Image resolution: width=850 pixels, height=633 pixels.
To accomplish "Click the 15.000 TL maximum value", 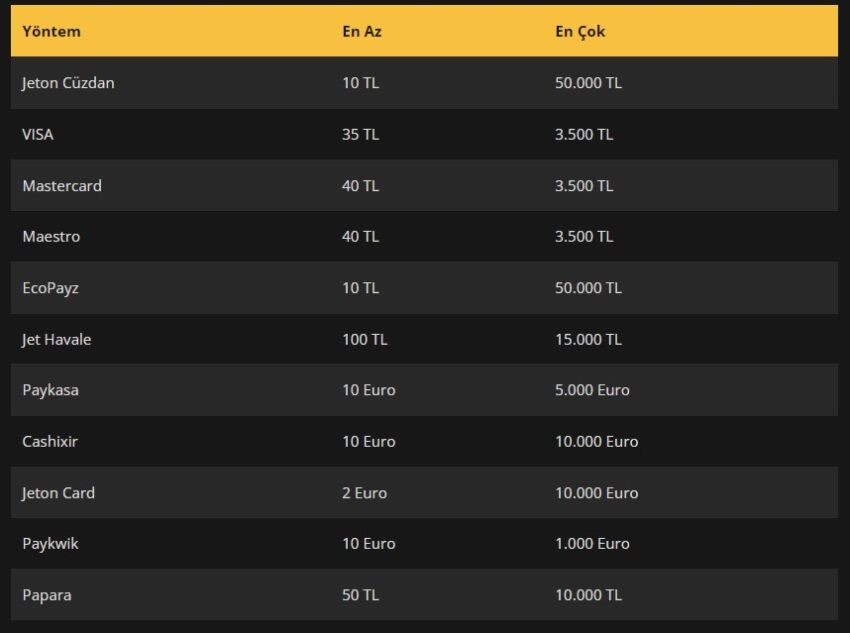I will 588,339.
